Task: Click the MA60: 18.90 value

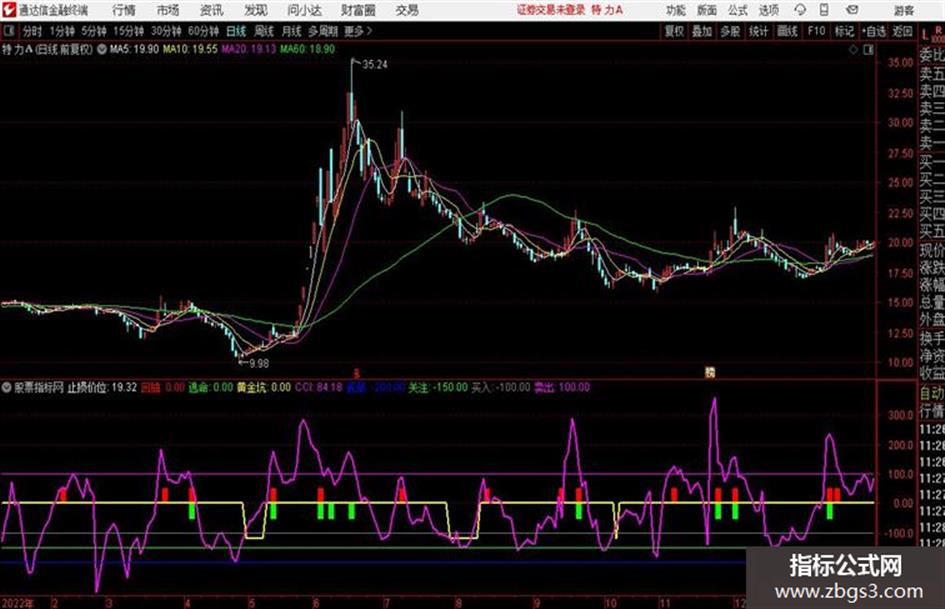Action: tap(307, 49)
